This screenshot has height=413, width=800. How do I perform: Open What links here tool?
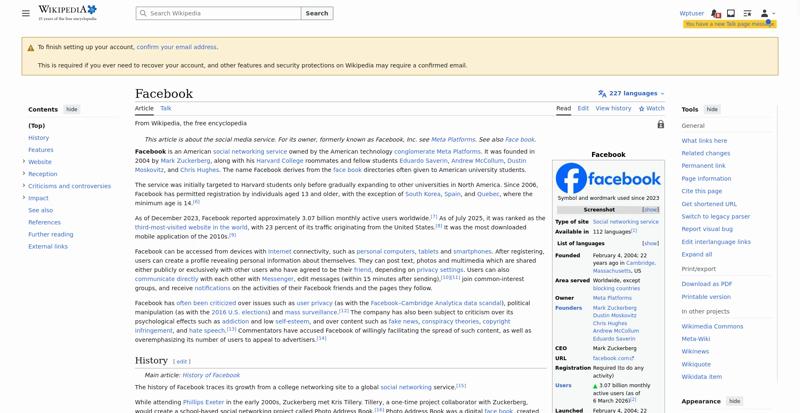pos(704,140)
